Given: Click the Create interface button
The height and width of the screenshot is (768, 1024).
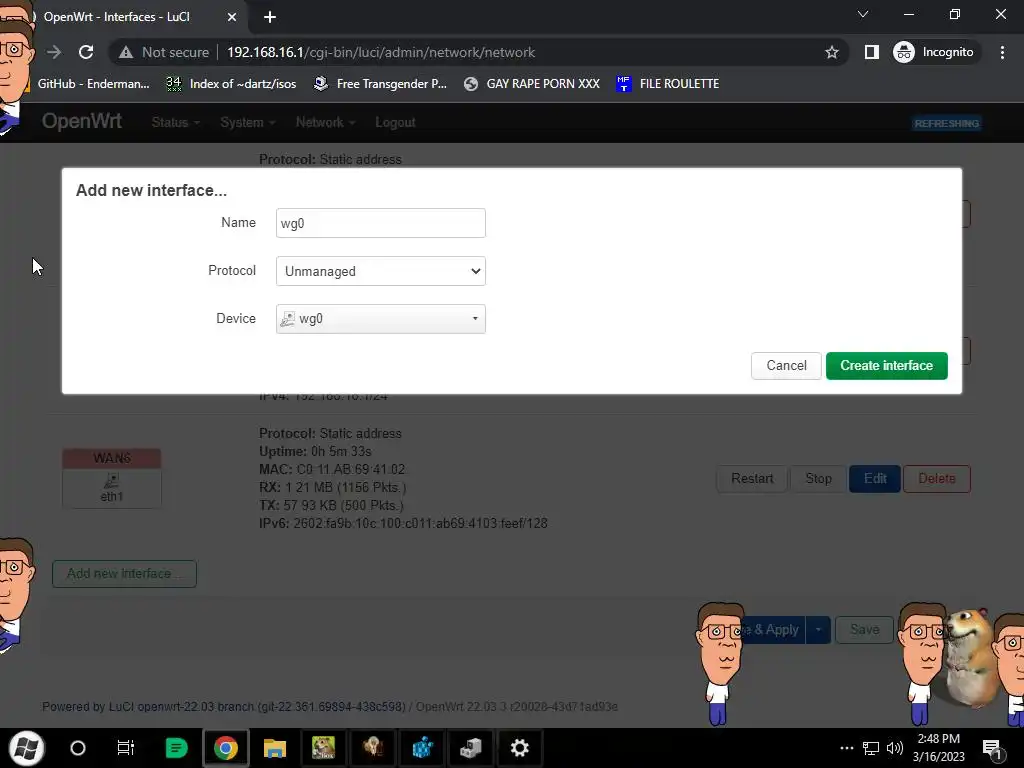Looking at the screenshot, I should click(886, 366).
